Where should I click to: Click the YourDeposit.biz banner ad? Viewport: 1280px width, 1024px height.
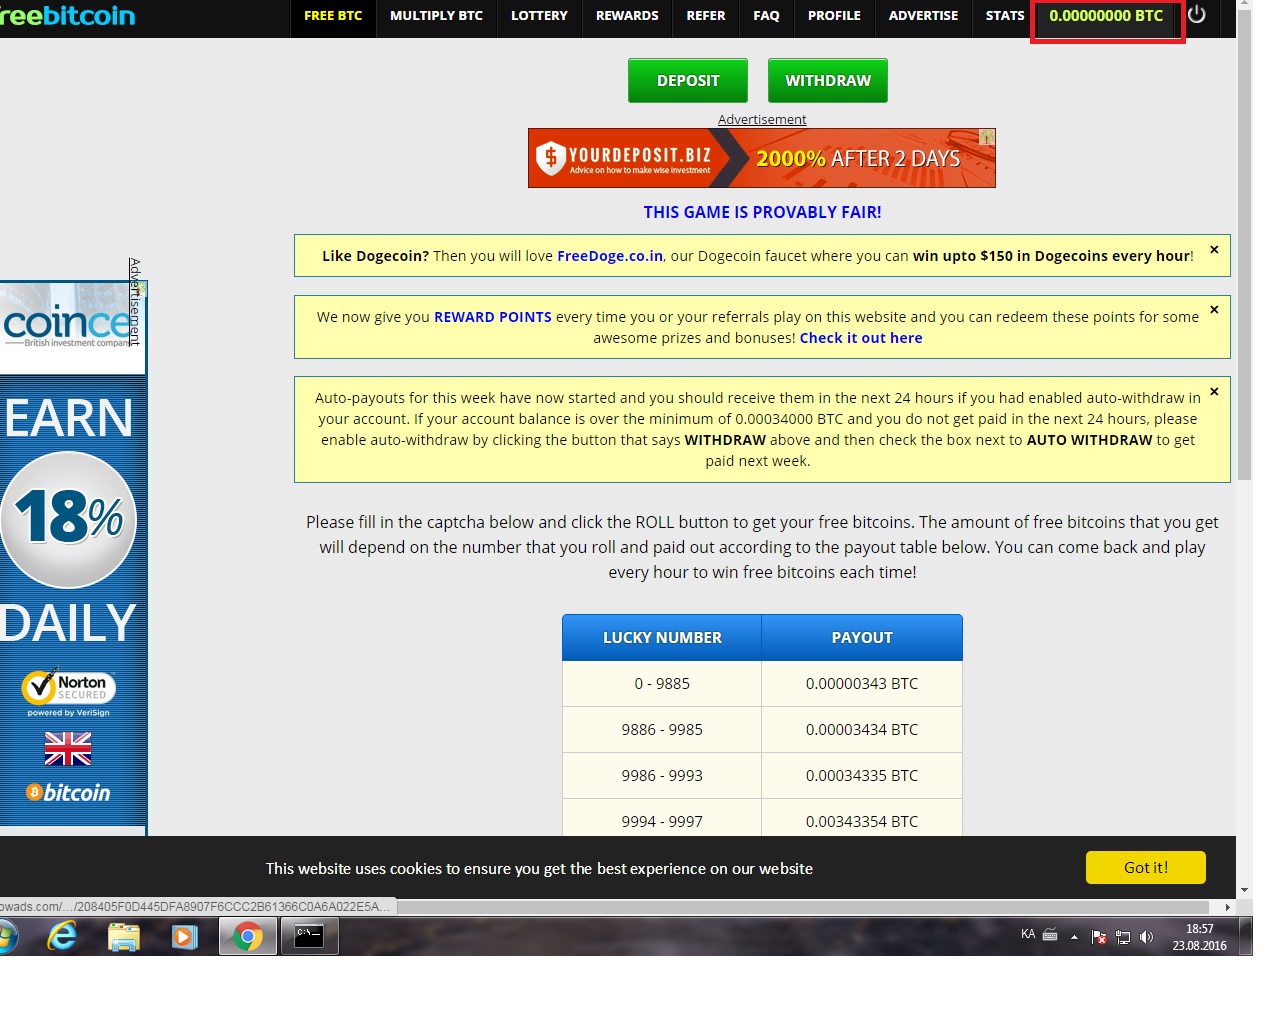point(762,158)
